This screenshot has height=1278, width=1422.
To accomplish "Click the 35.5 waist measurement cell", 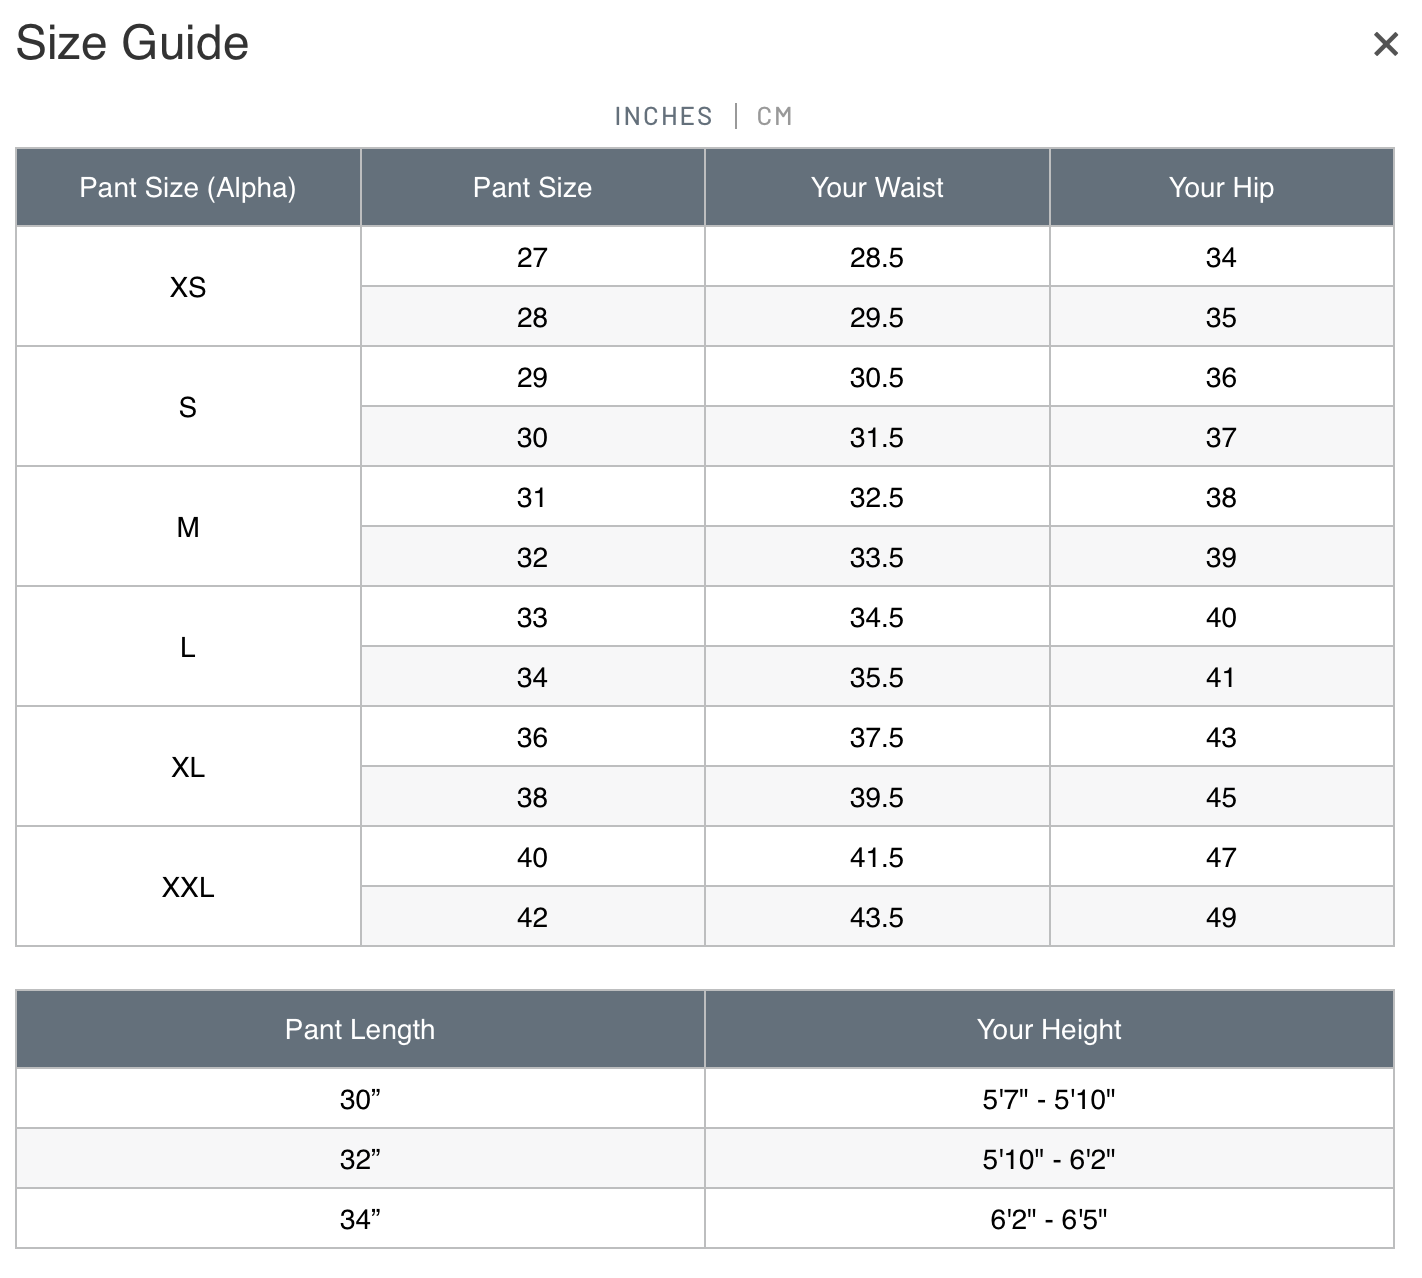I will tap(877, 678).
